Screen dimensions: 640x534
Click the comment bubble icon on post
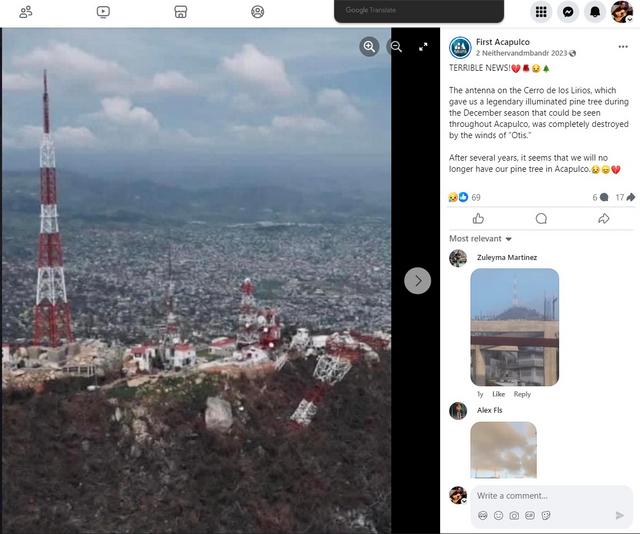[541, 218]
